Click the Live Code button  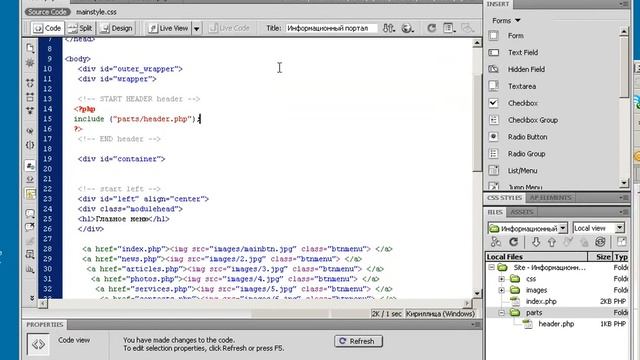pos(229,28)
